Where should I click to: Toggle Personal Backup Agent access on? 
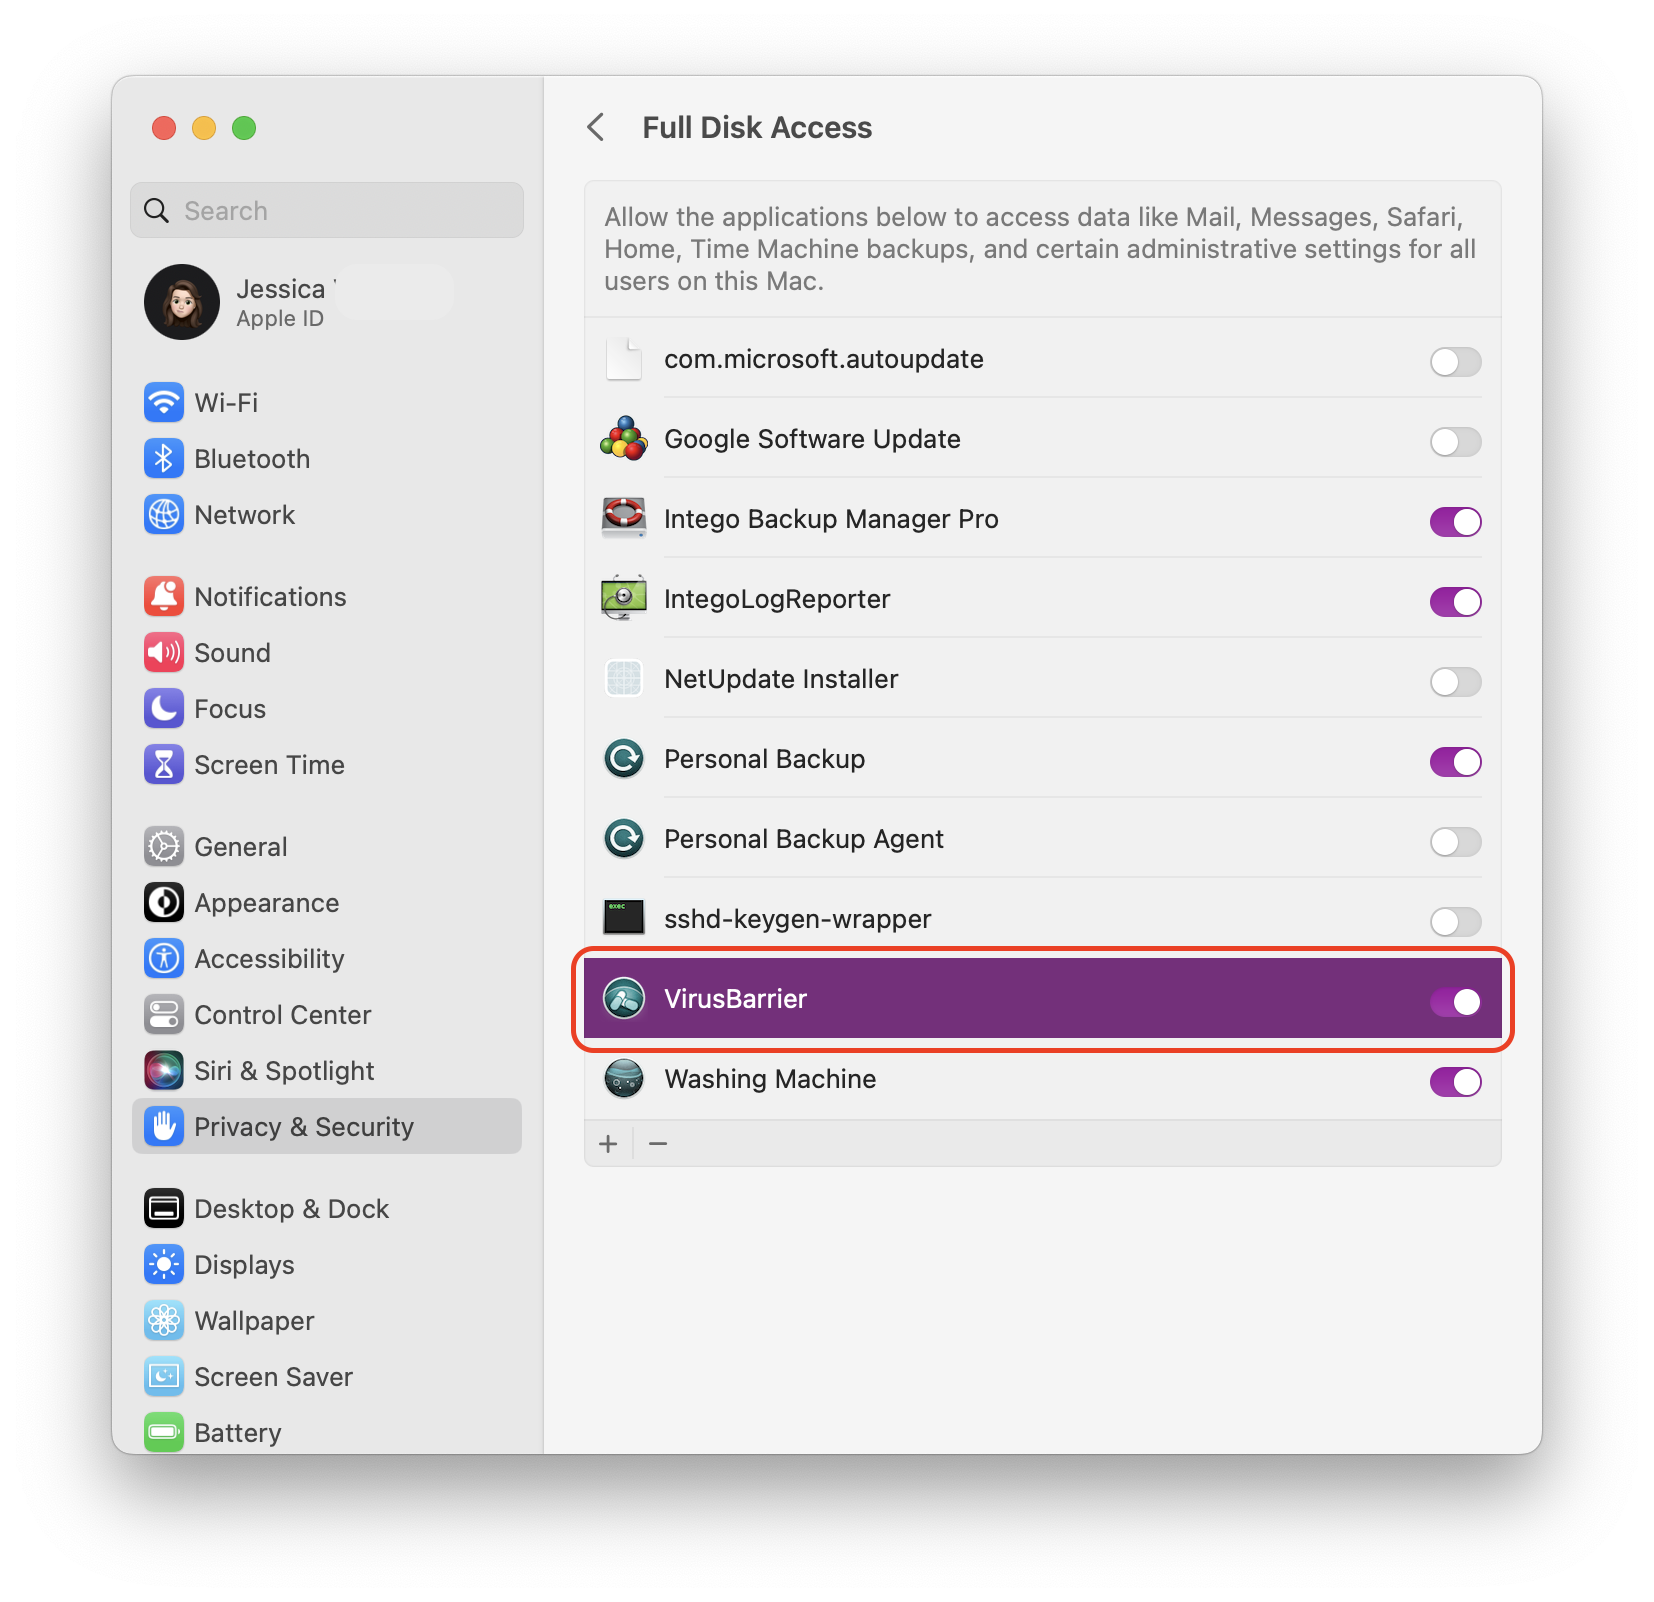(1455, 841)
